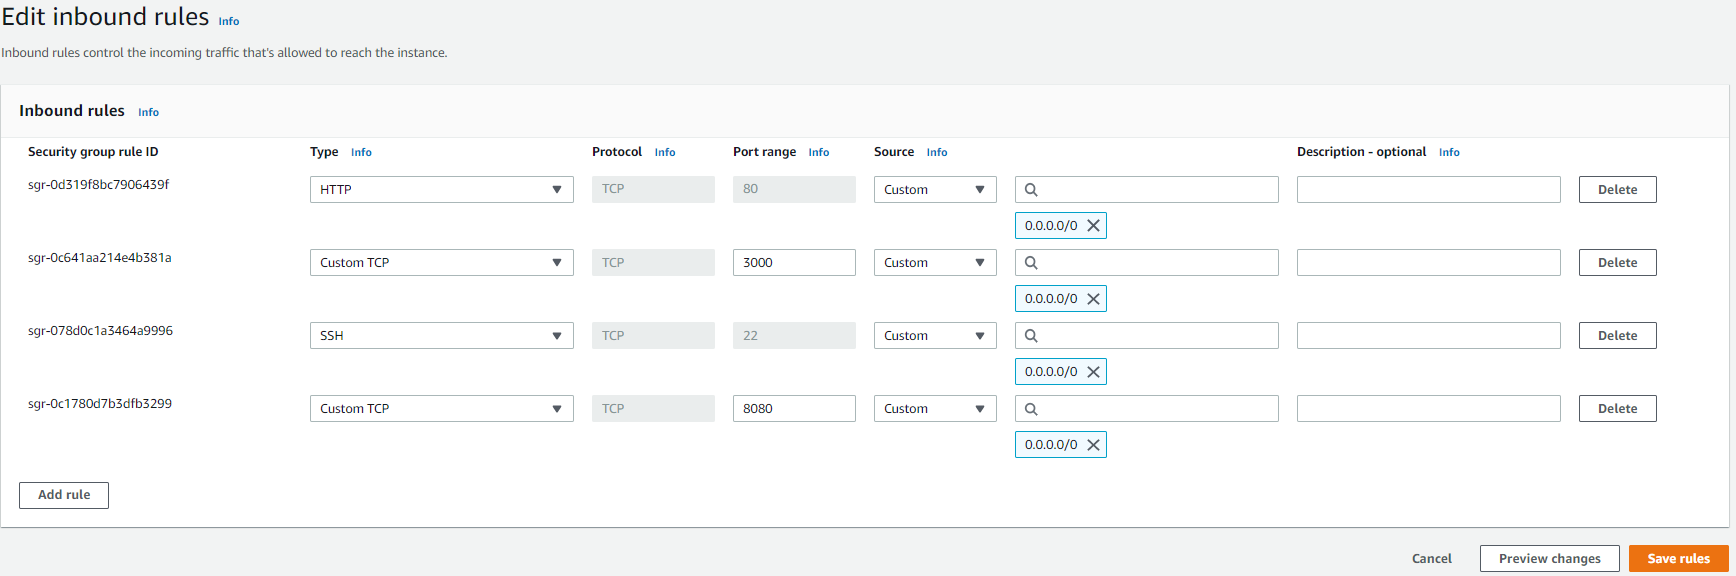Click the disabled port field showing 22
The height and width of the screenshot is (576, 1736).
pos(794,335)
